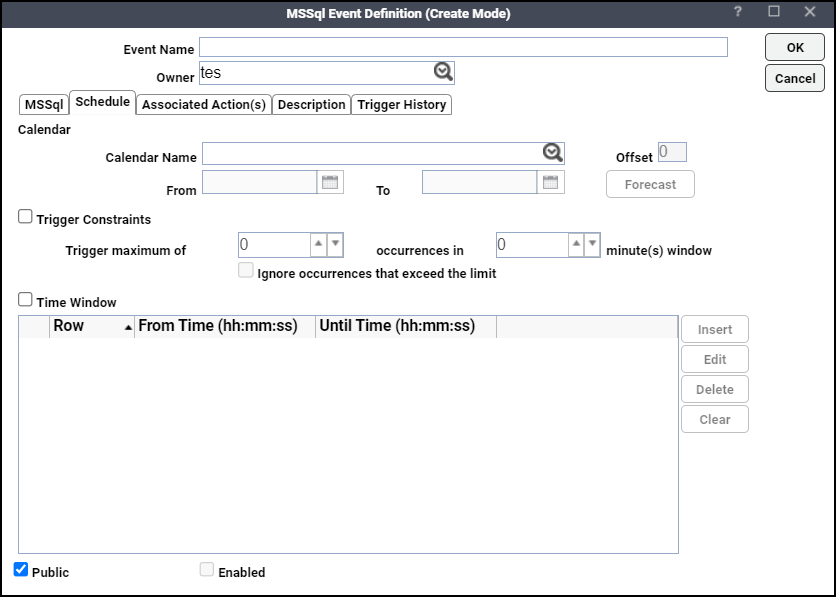
Task: Increase the trigger maximum occurrences value
Action: 319,245
